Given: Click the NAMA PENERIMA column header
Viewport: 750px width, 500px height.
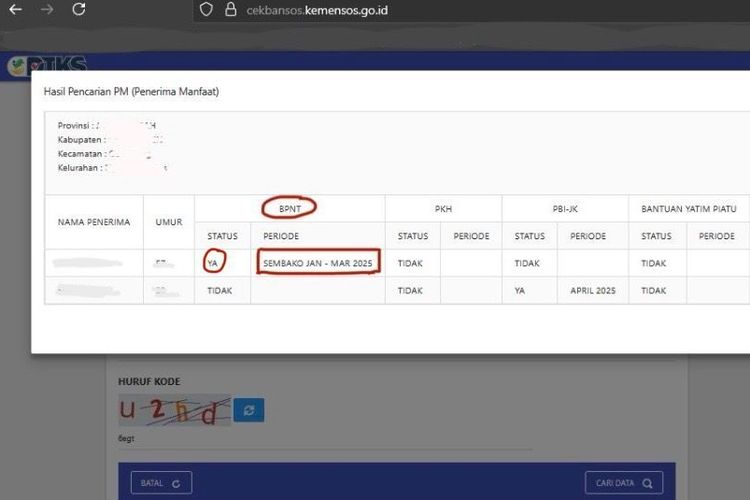Looking at the screenshot, I should (94, 222).
